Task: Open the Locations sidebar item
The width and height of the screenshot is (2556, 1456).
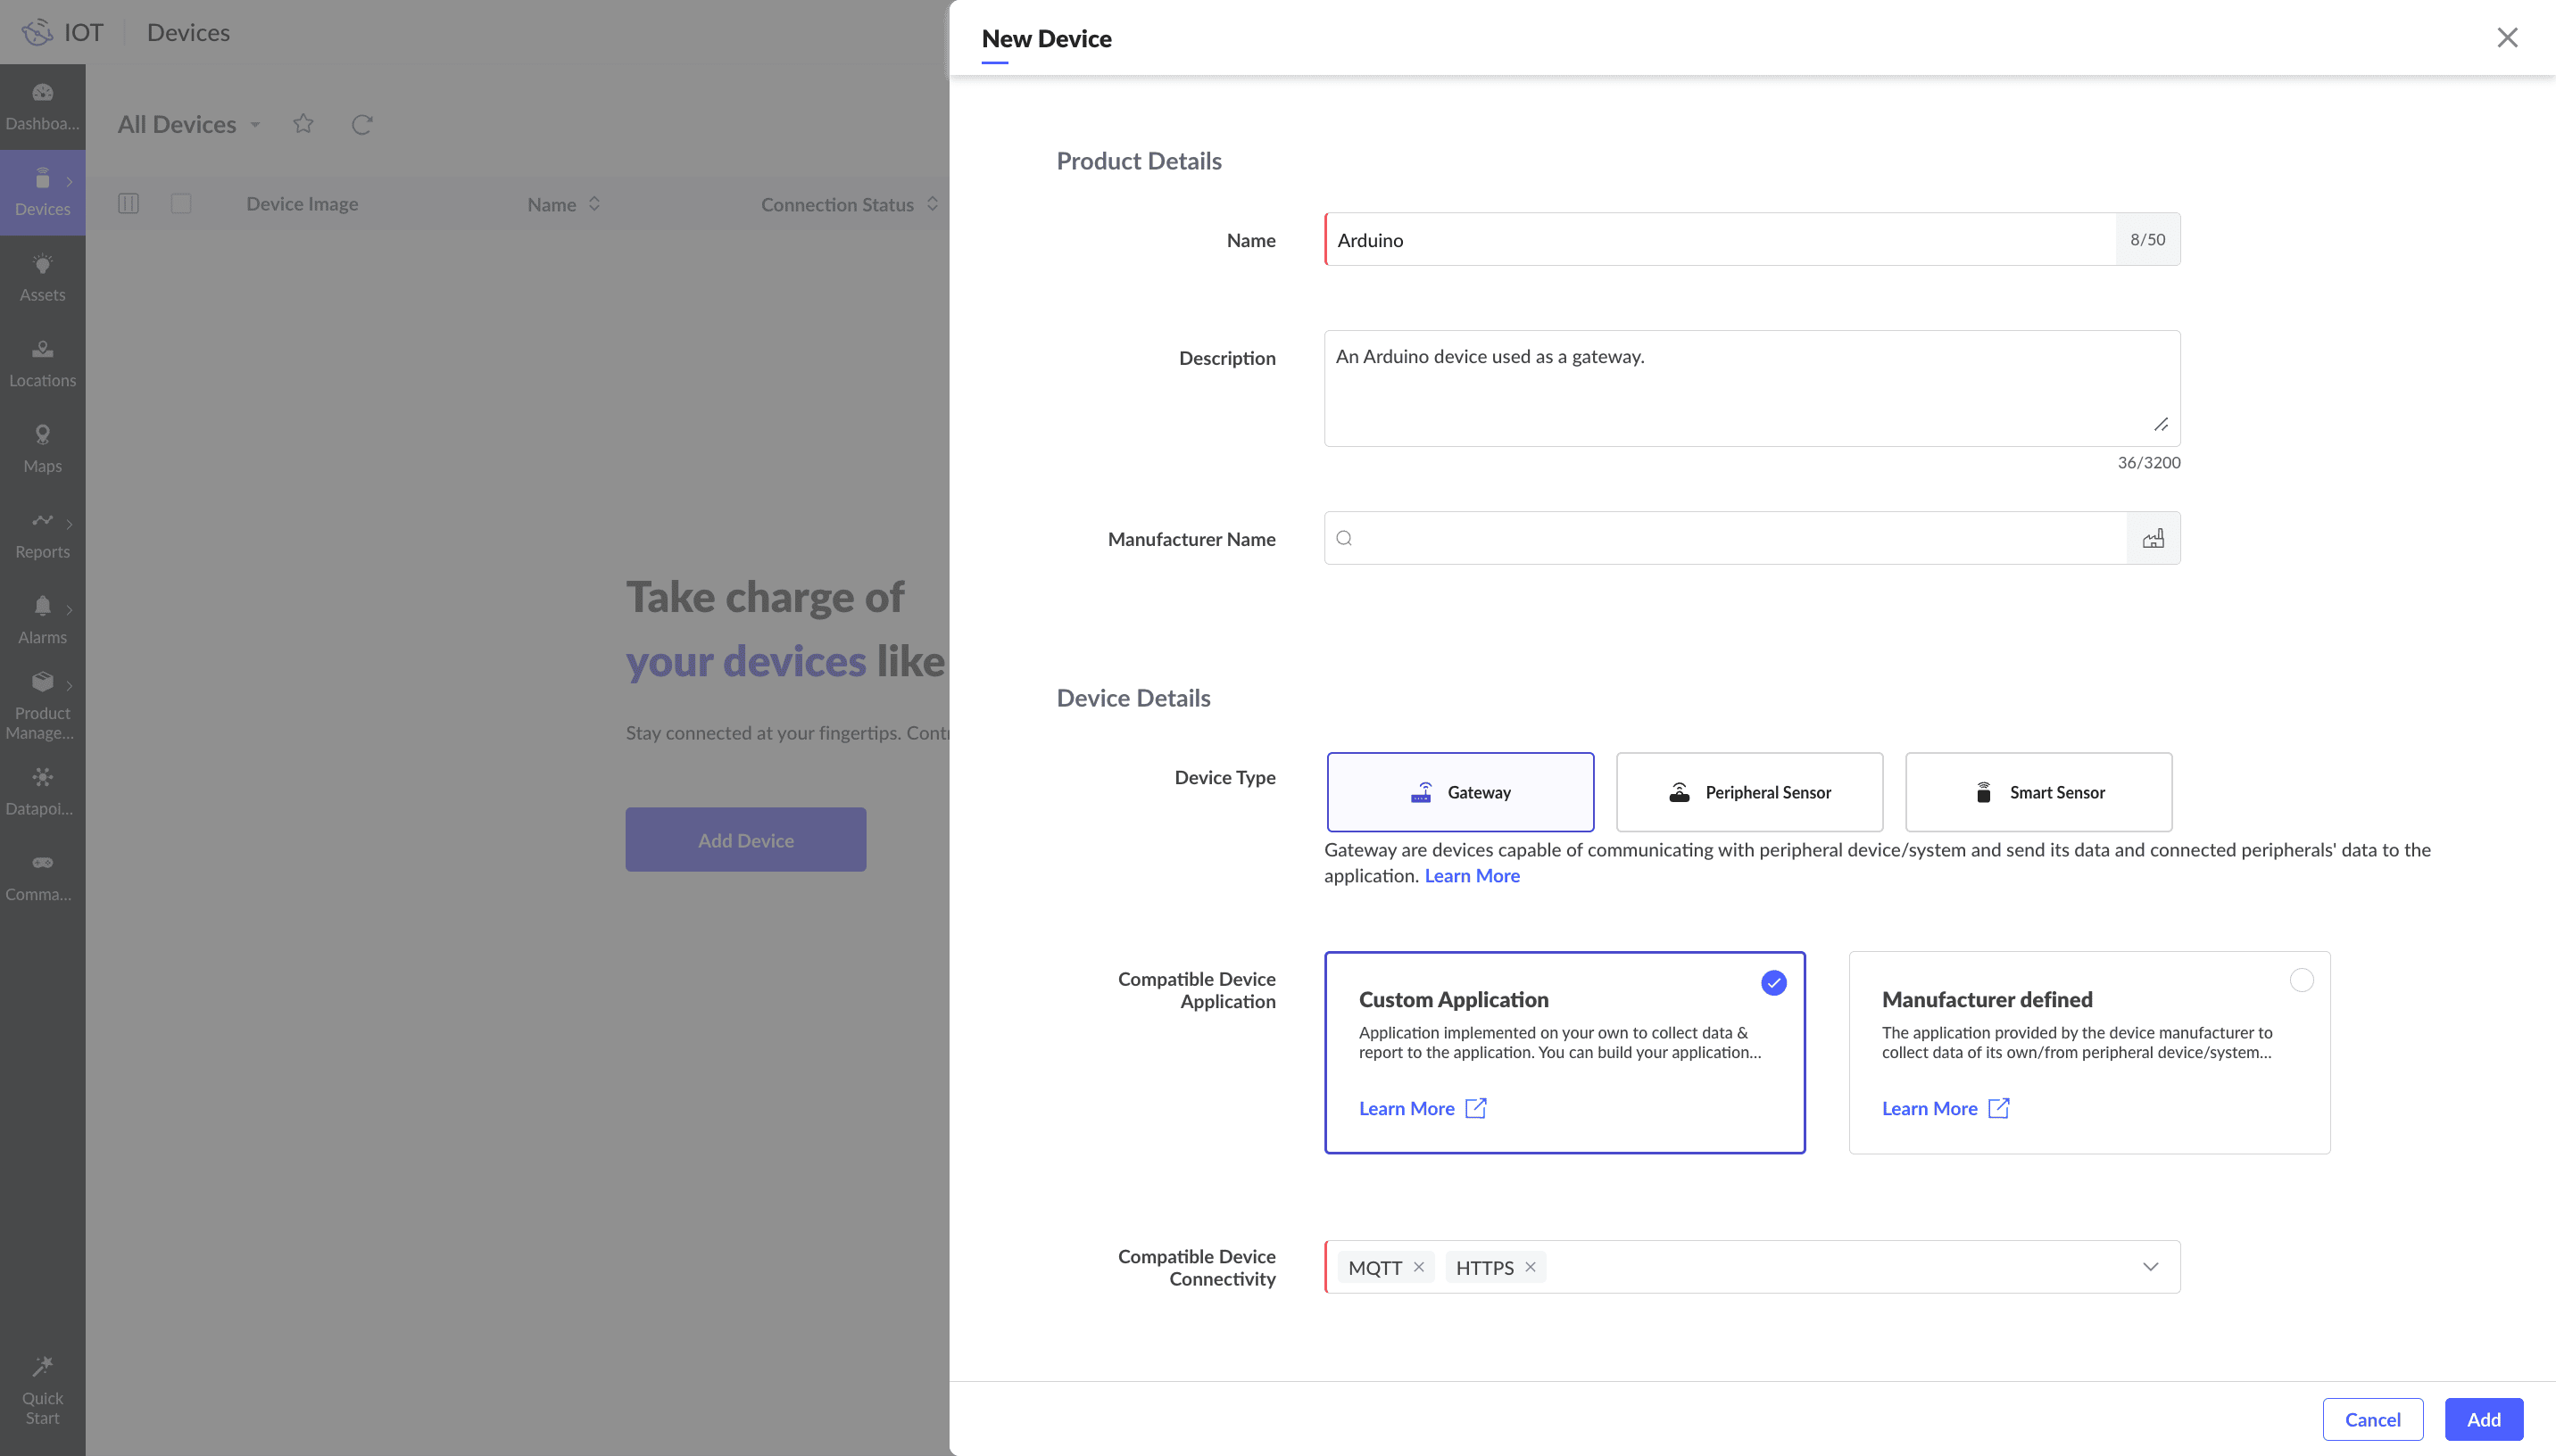Action: click(x=42, y=363)
